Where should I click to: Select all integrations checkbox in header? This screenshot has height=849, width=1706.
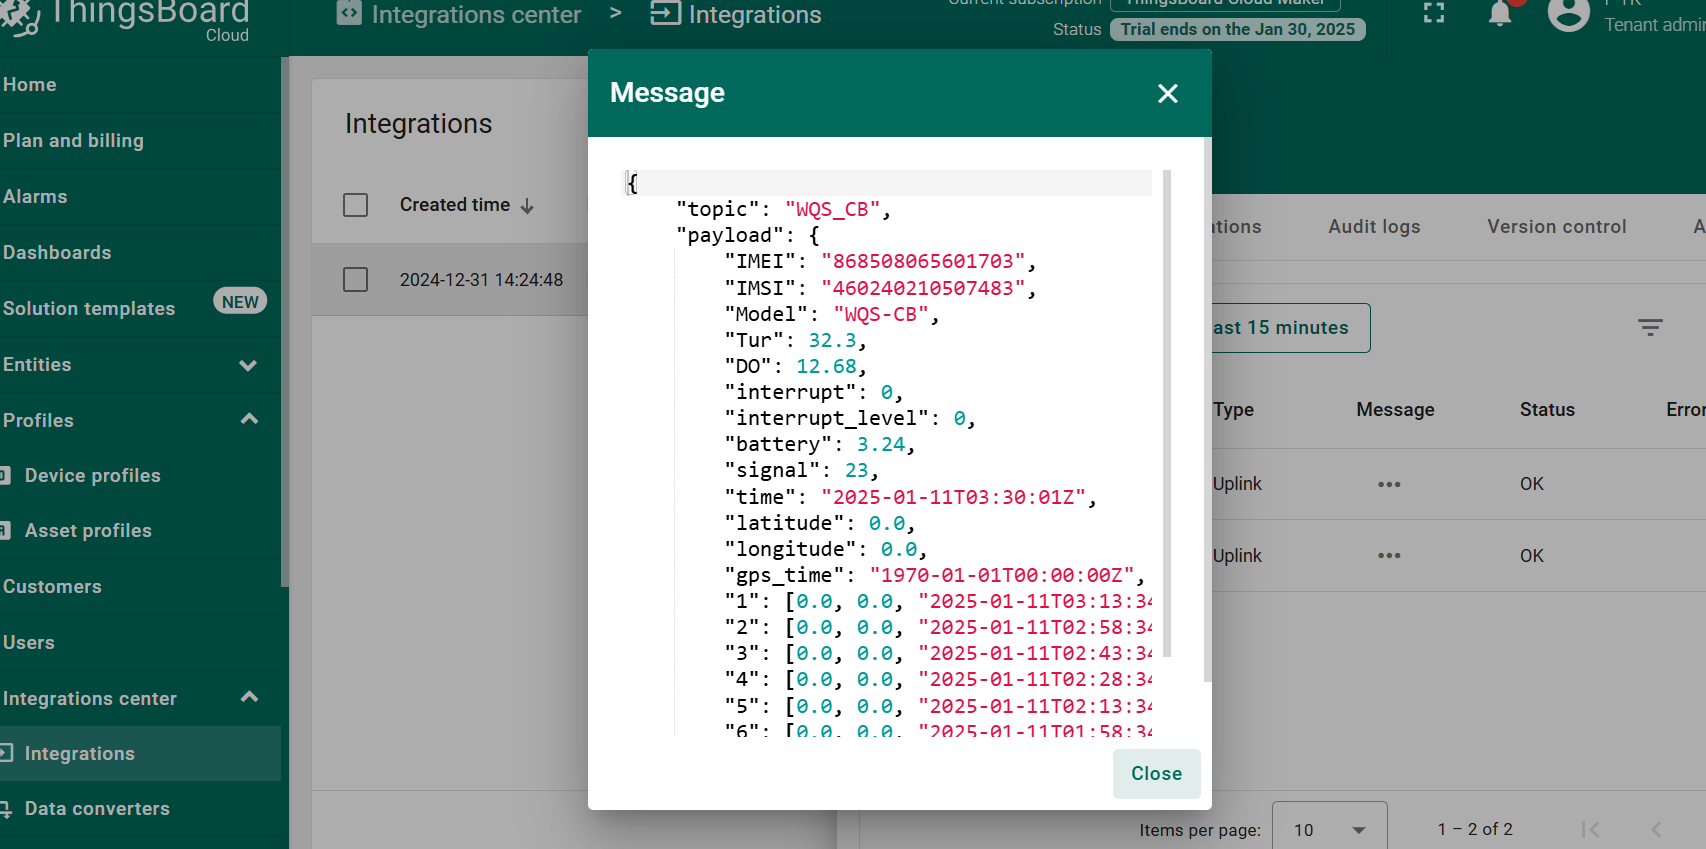click(355, 205)
